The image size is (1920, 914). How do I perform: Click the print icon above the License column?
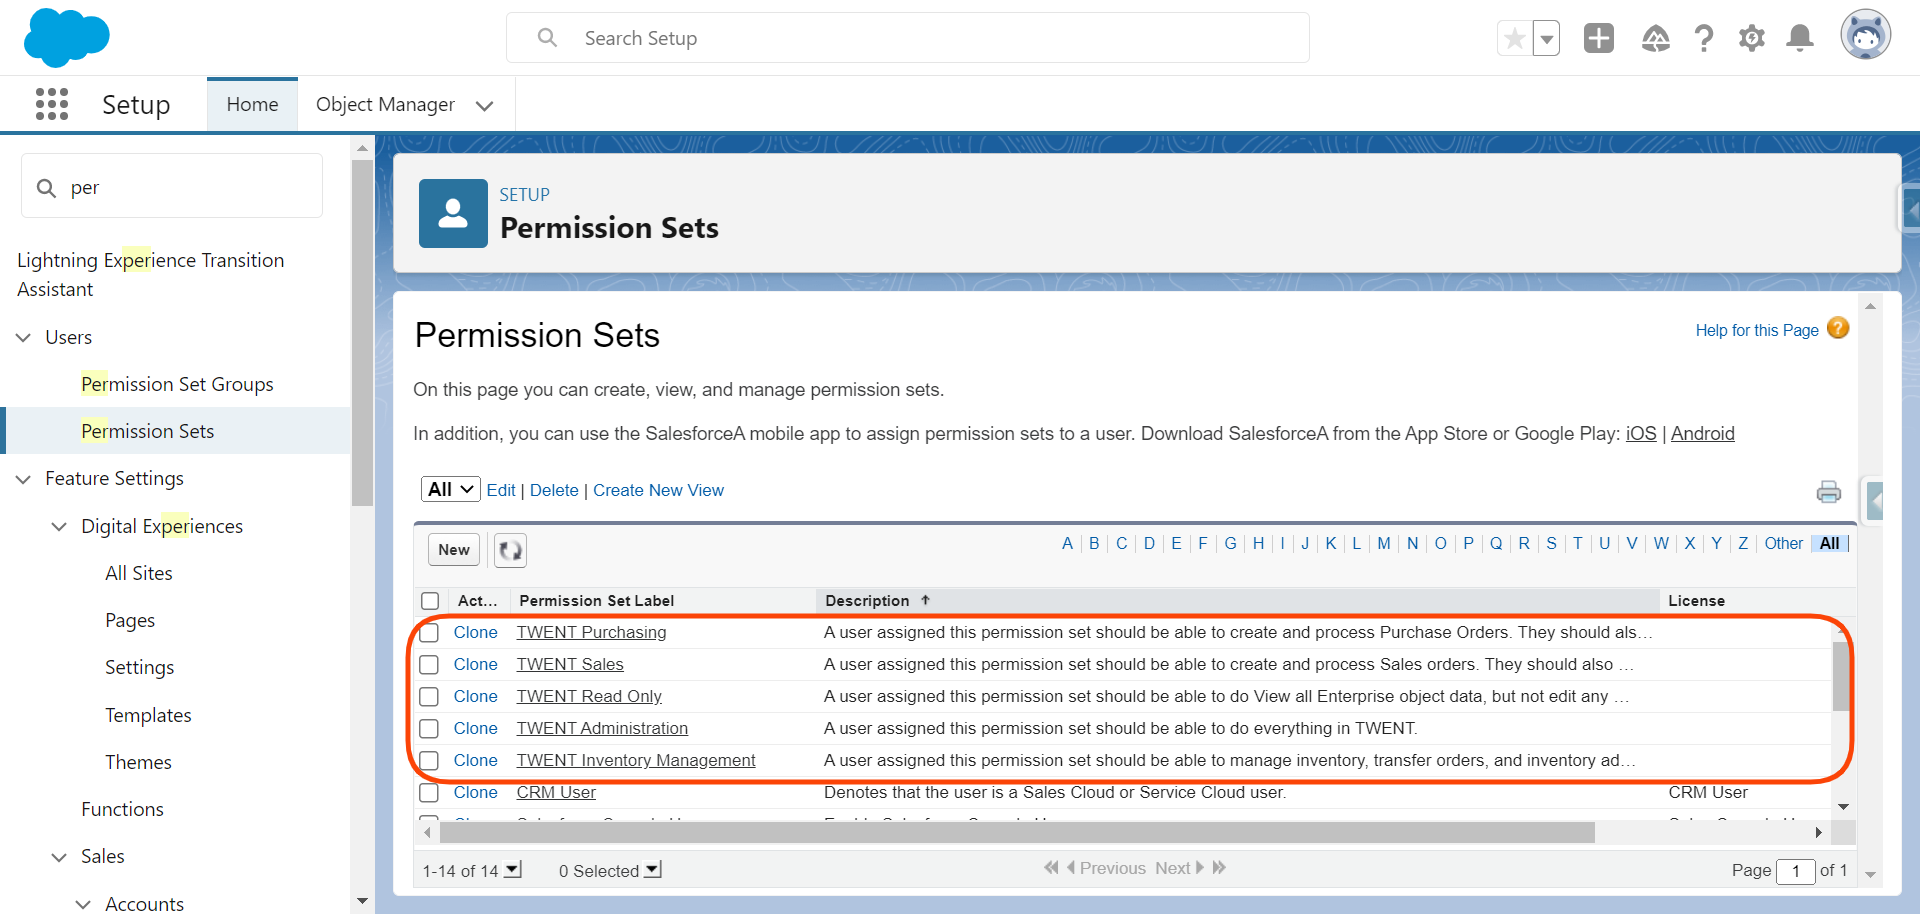(1828, 491)
